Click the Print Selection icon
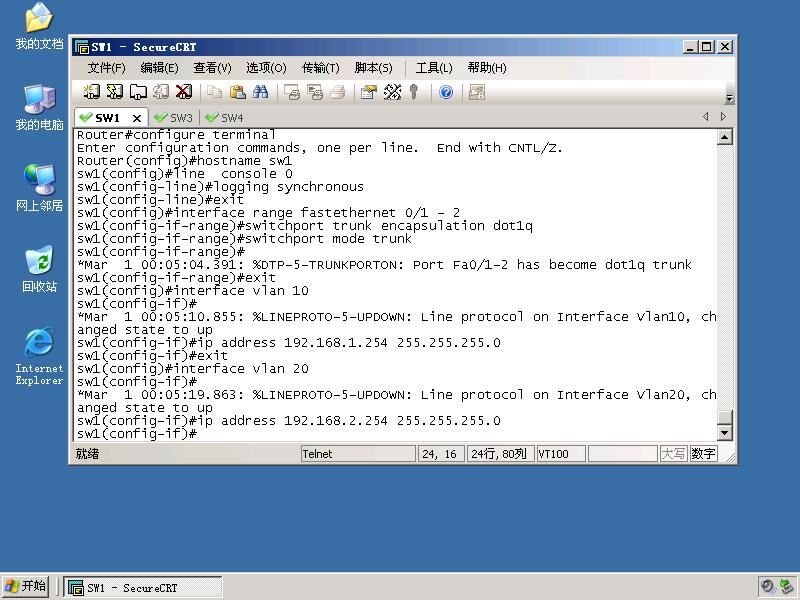This screenshot has height=600, width=800. click(315, 92)
